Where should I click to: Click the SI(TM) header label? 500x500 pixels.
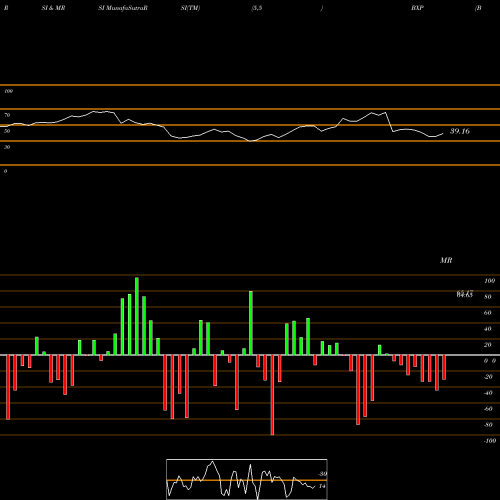tap(190, 8)
